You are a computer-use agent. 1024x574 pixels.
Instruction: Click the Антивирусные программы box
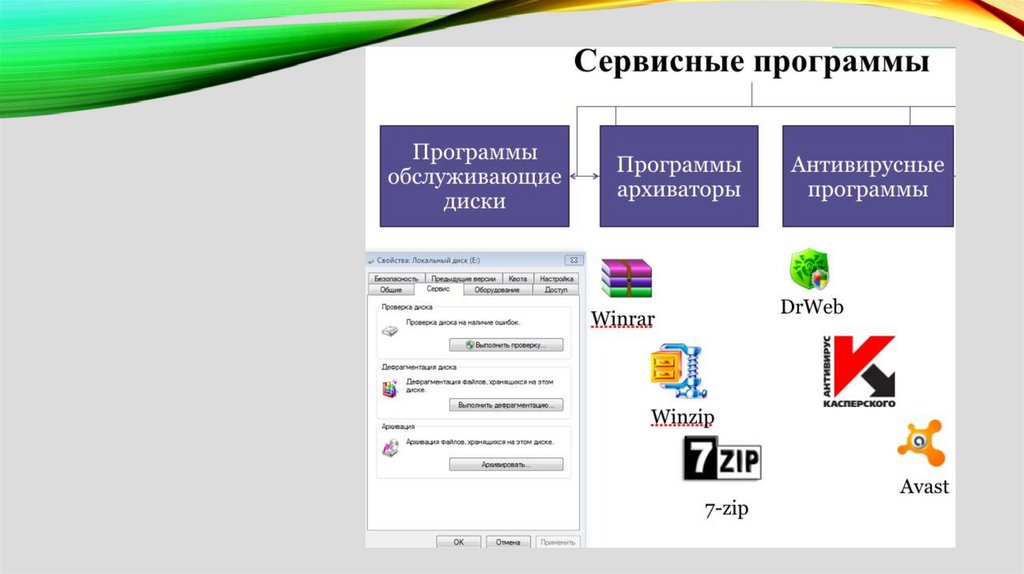pos(867,176)
